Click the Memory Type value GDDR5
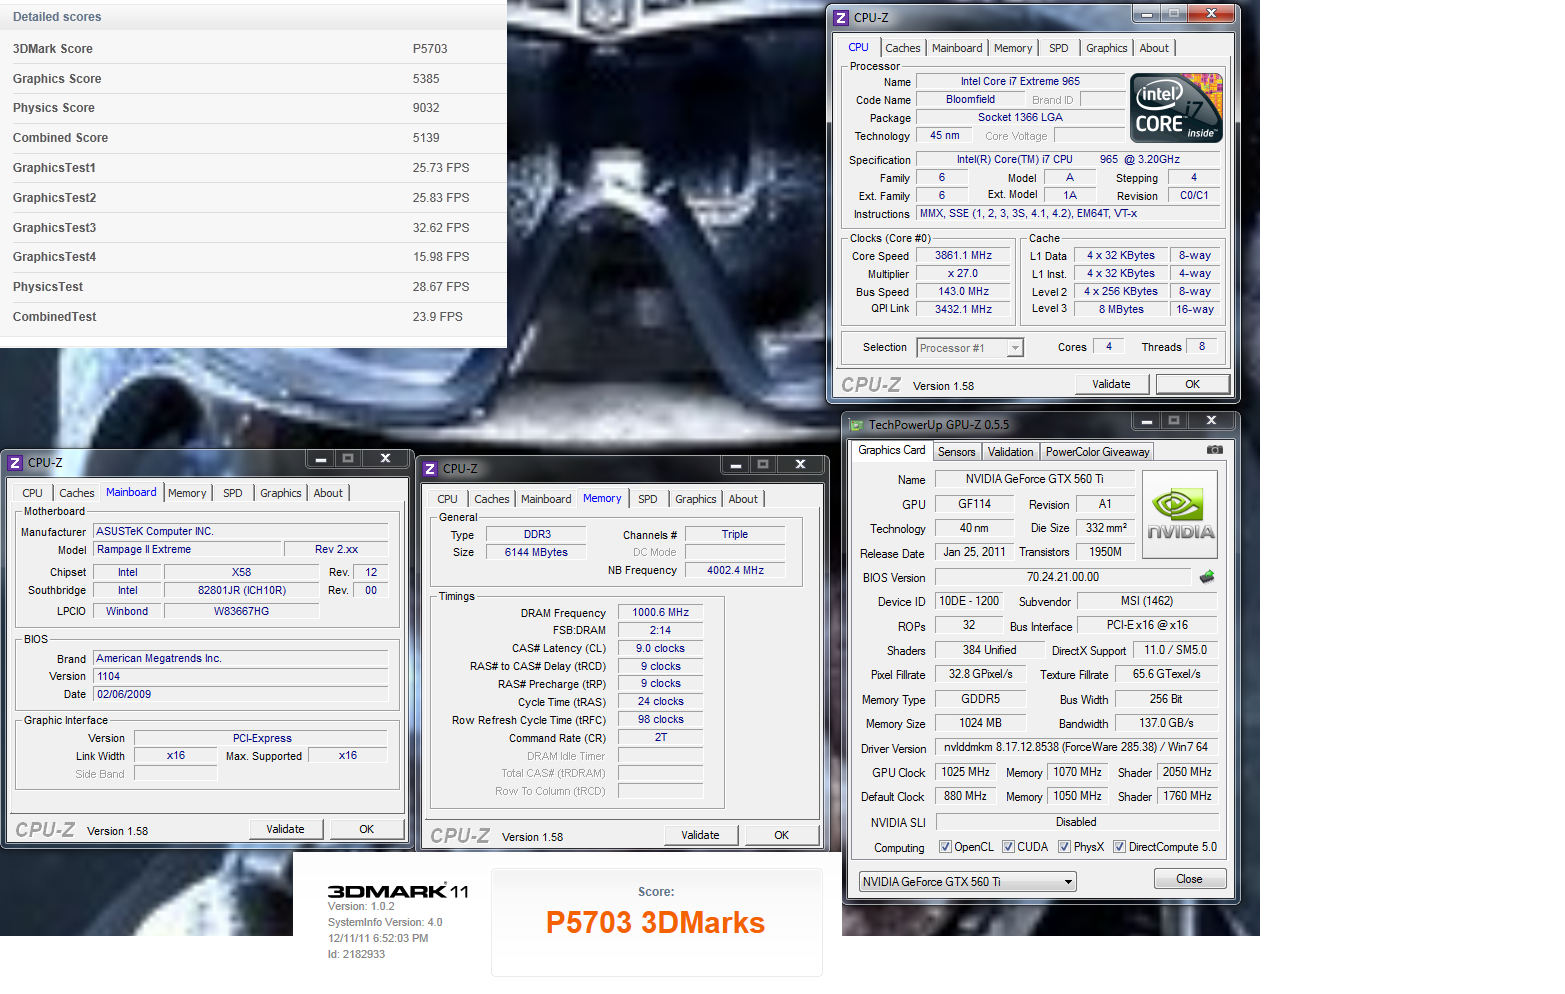This screenshot has height=994, width=1565. (980, 699)
